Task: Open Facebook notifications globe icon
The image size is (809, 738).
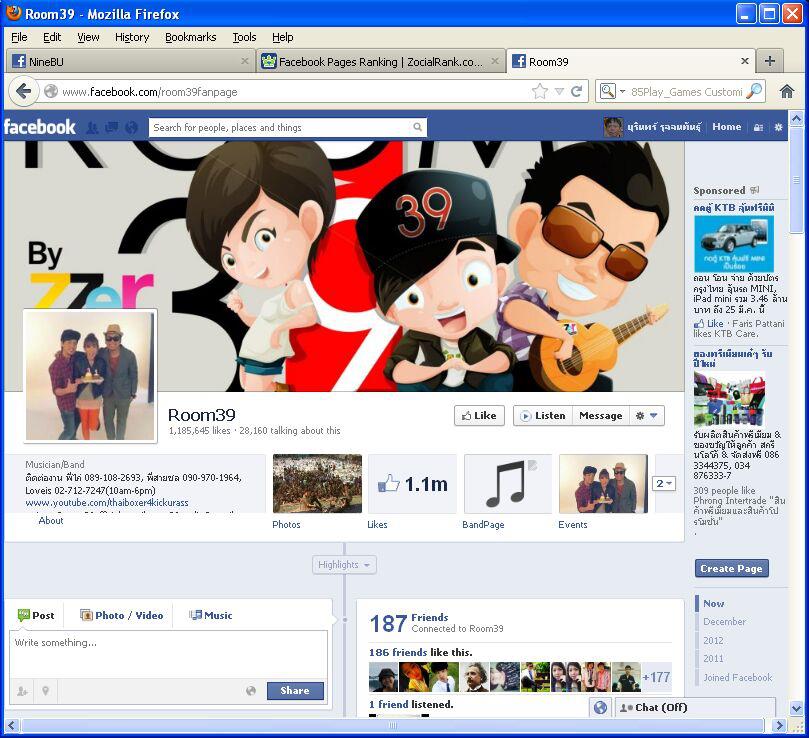Action: pos(131,127)
